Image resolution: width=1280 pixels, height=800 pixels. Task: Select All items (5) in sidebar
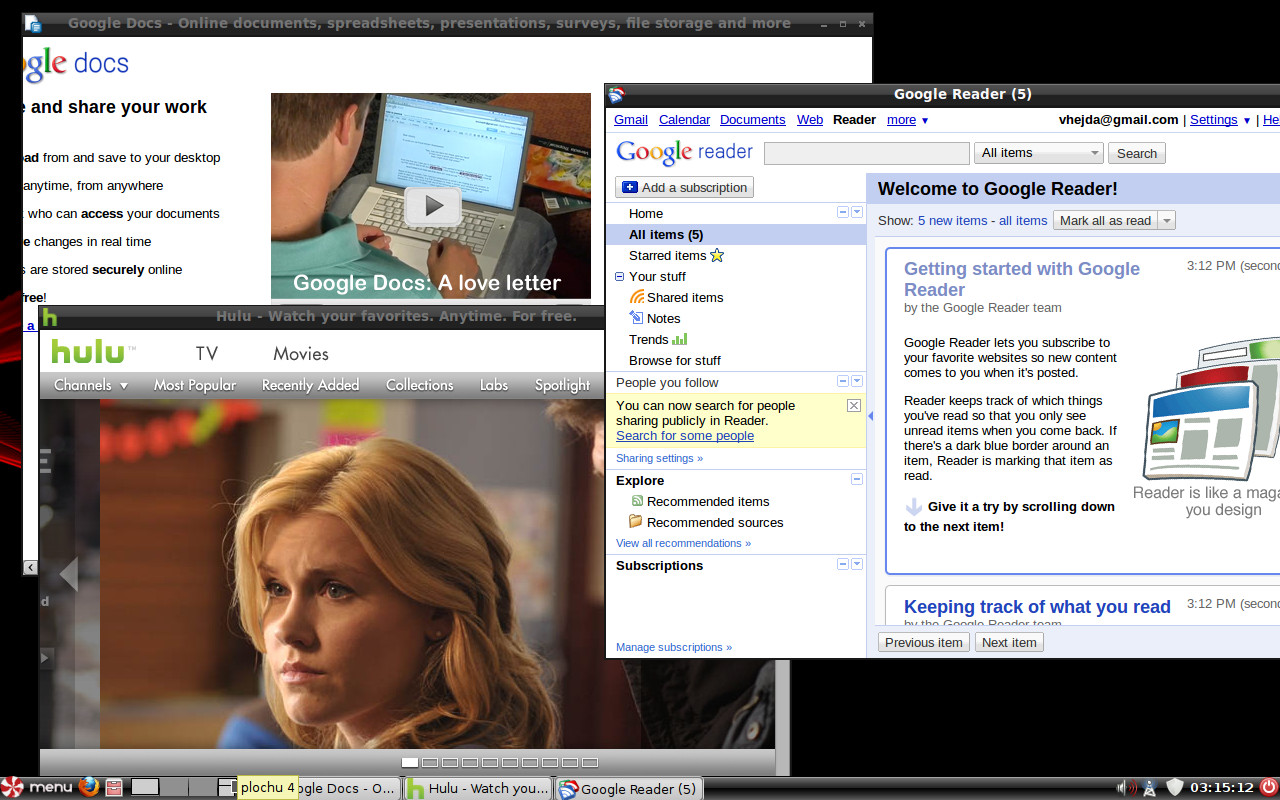(x=736, y=234)
